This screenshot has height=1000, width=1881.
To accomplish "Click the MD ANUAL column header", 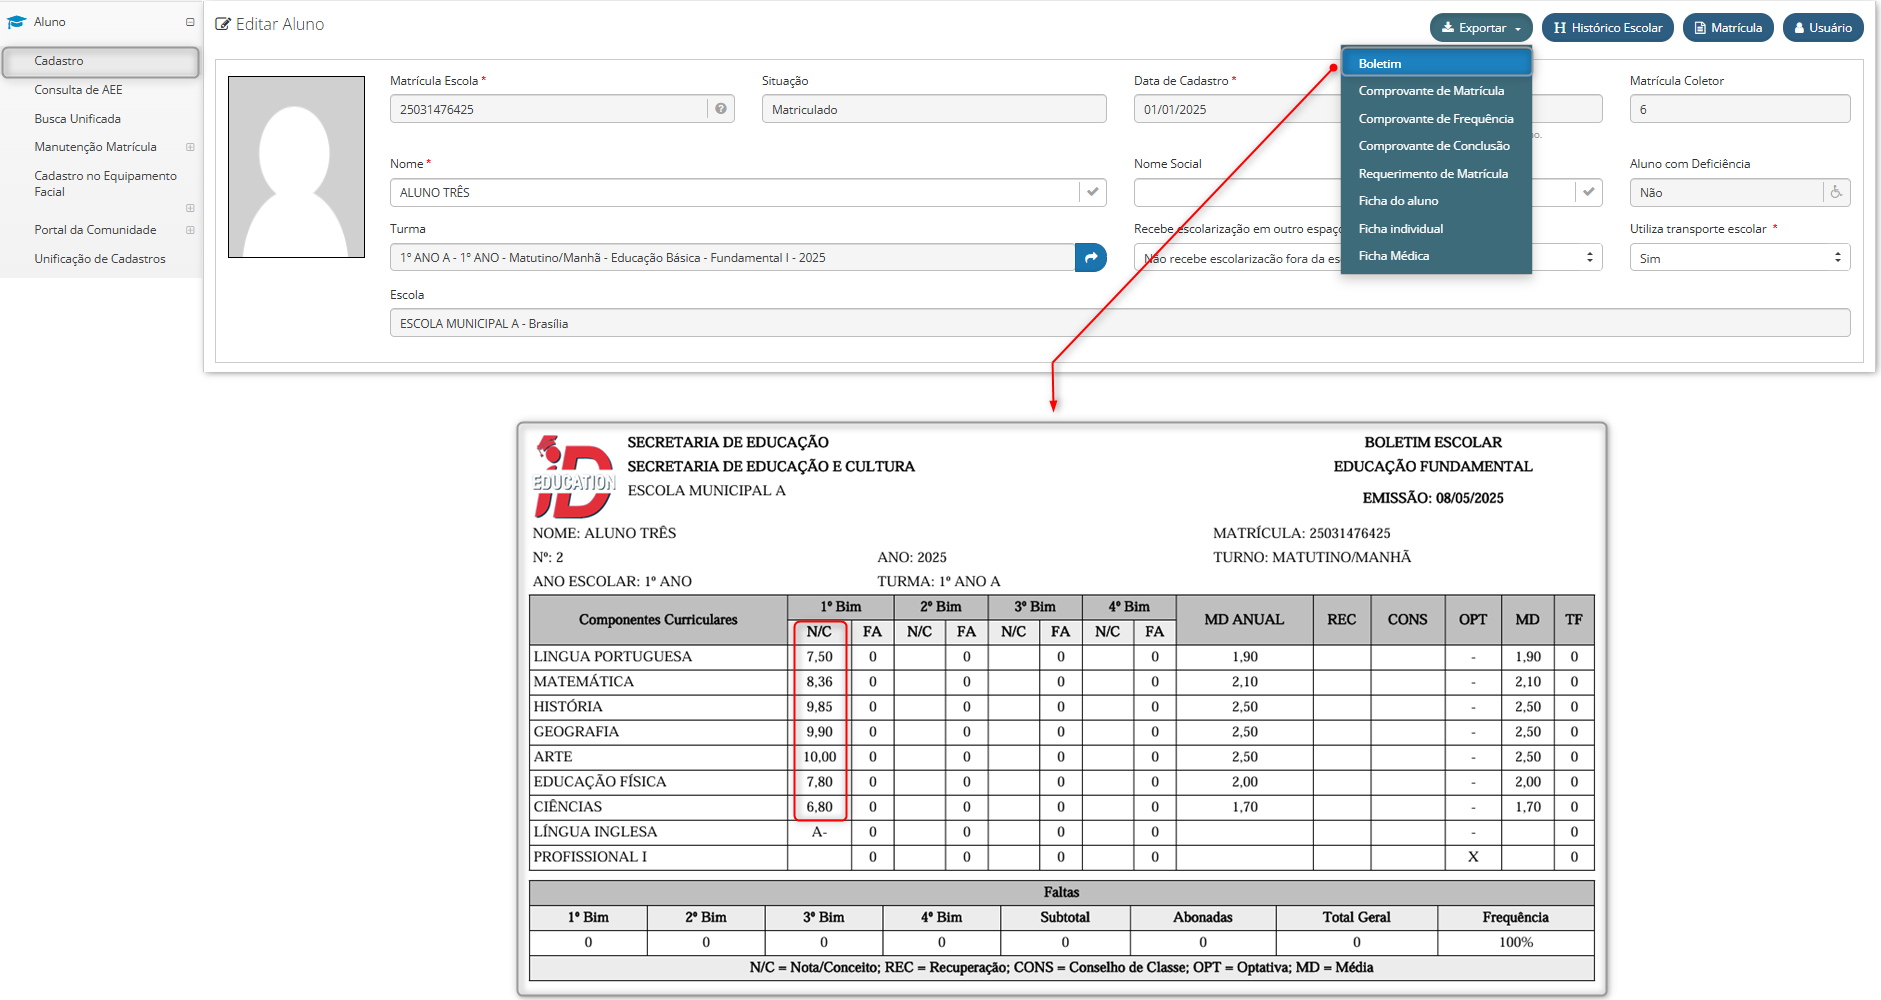I will 1244,620.
